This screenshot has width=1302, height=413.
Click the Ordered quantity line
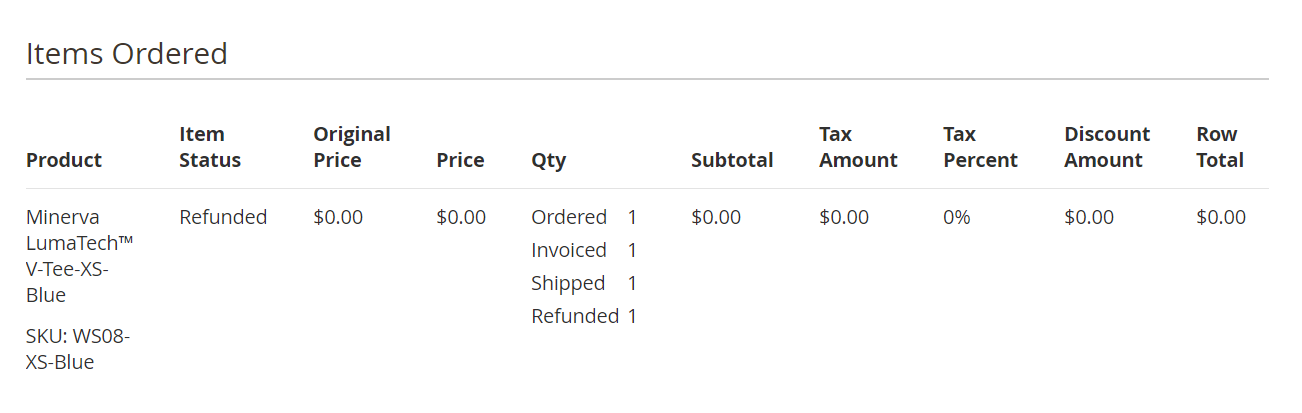click(584, 217)
